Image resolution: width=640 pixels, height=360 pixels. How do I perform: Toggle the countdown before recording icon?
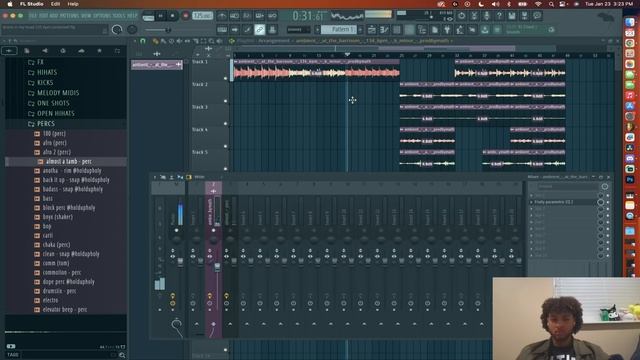[x=247, y=16]
